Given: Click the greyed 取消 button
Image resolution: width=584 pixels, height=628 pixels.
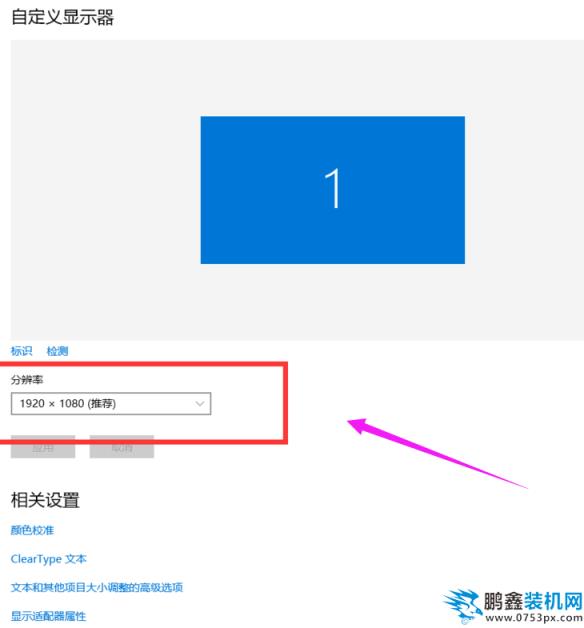Looking at the screenshot, I should [121, 446].
